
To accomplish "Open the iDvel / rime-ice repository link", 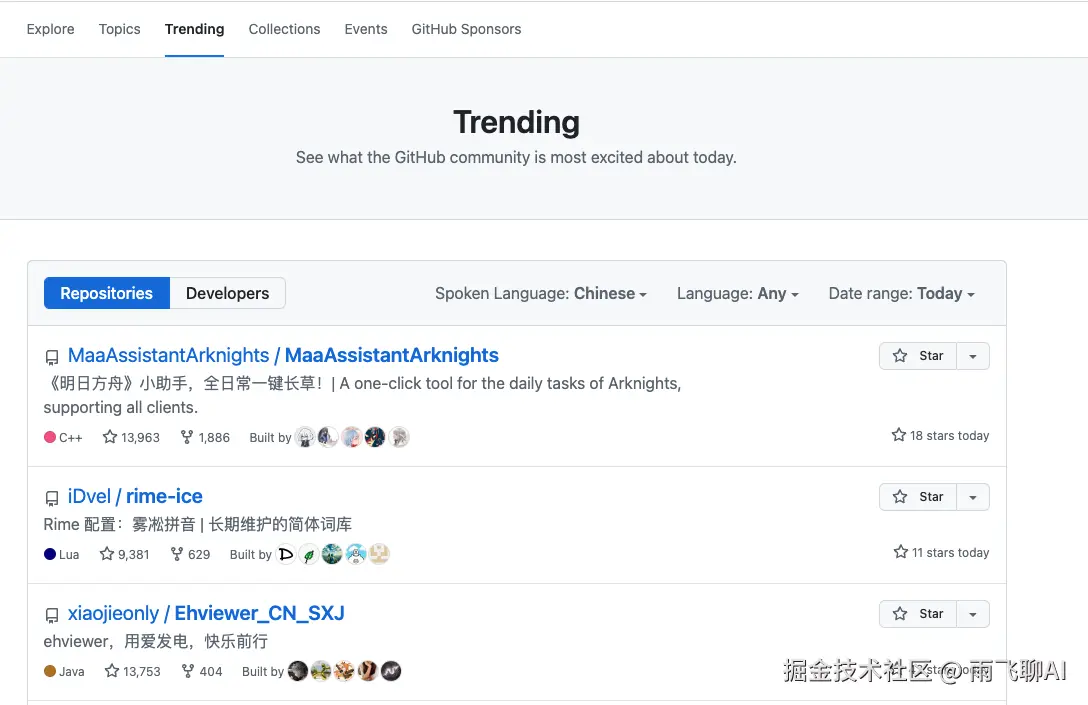I will coord(135,496).
